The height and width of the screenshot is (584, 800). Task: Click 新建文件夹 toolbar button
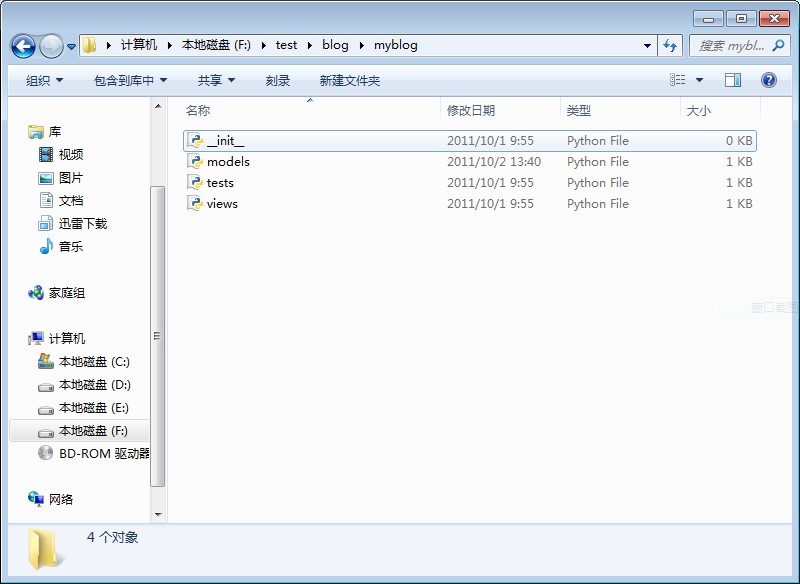[349, 80]
